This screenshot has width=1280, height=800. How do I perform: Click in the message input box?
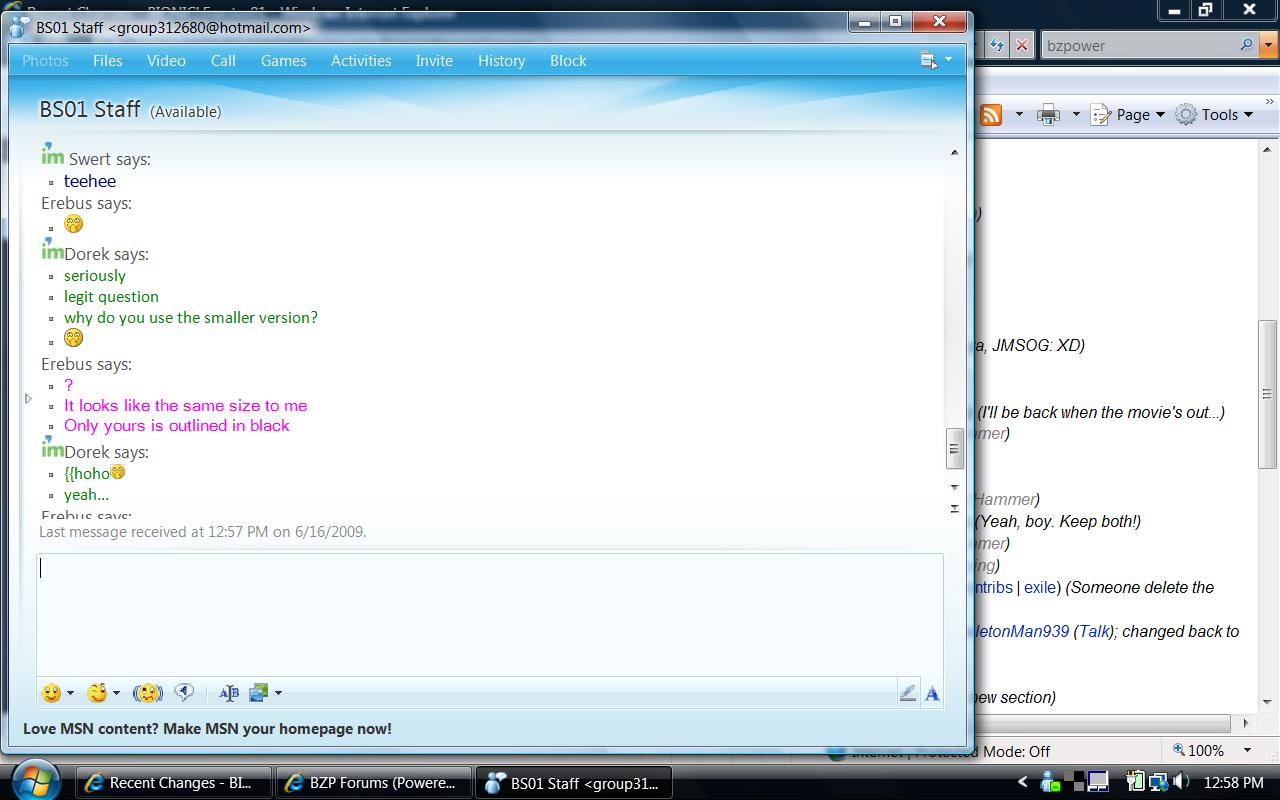pos(490,614)
